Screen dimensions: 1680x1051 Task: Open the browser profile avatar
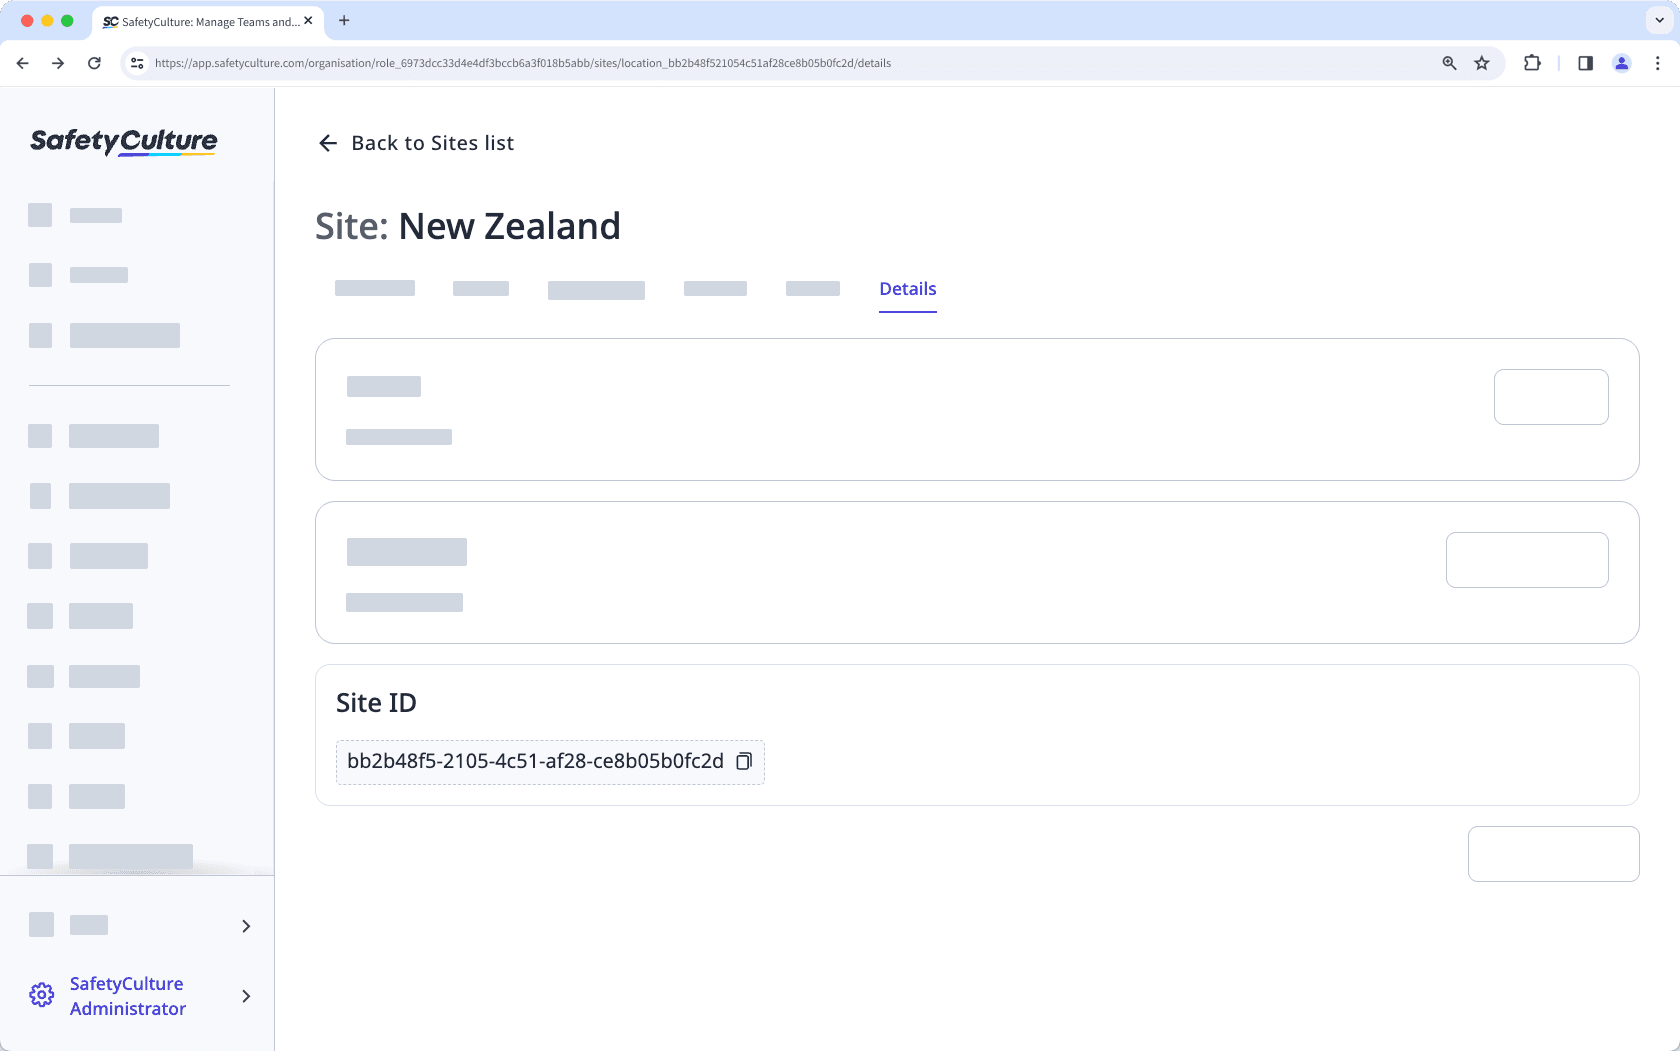click(1622, 62)
